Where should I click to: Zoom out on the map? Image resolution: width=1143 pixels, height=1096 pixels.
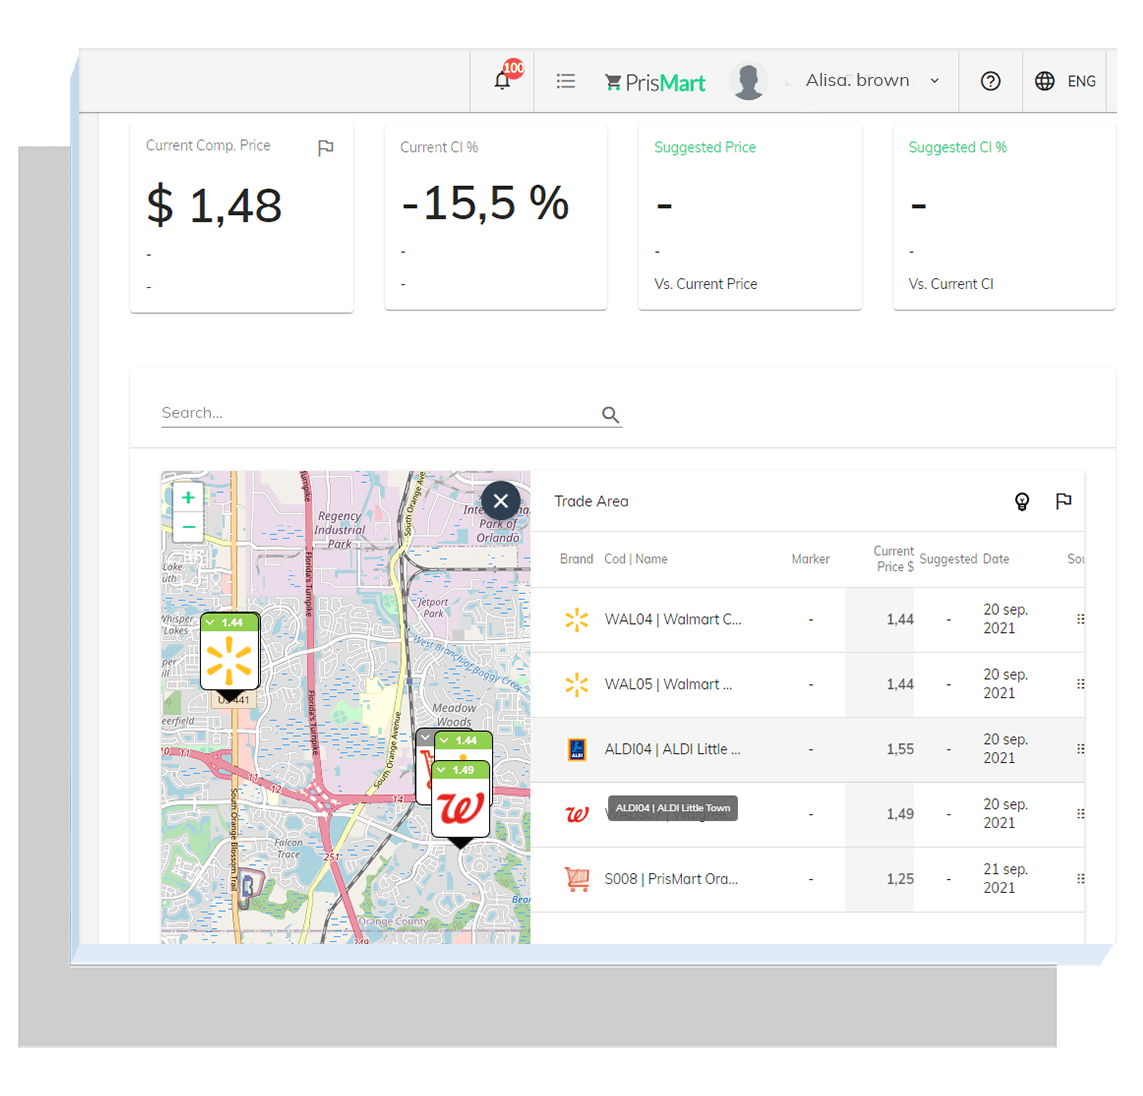[188, 527]
